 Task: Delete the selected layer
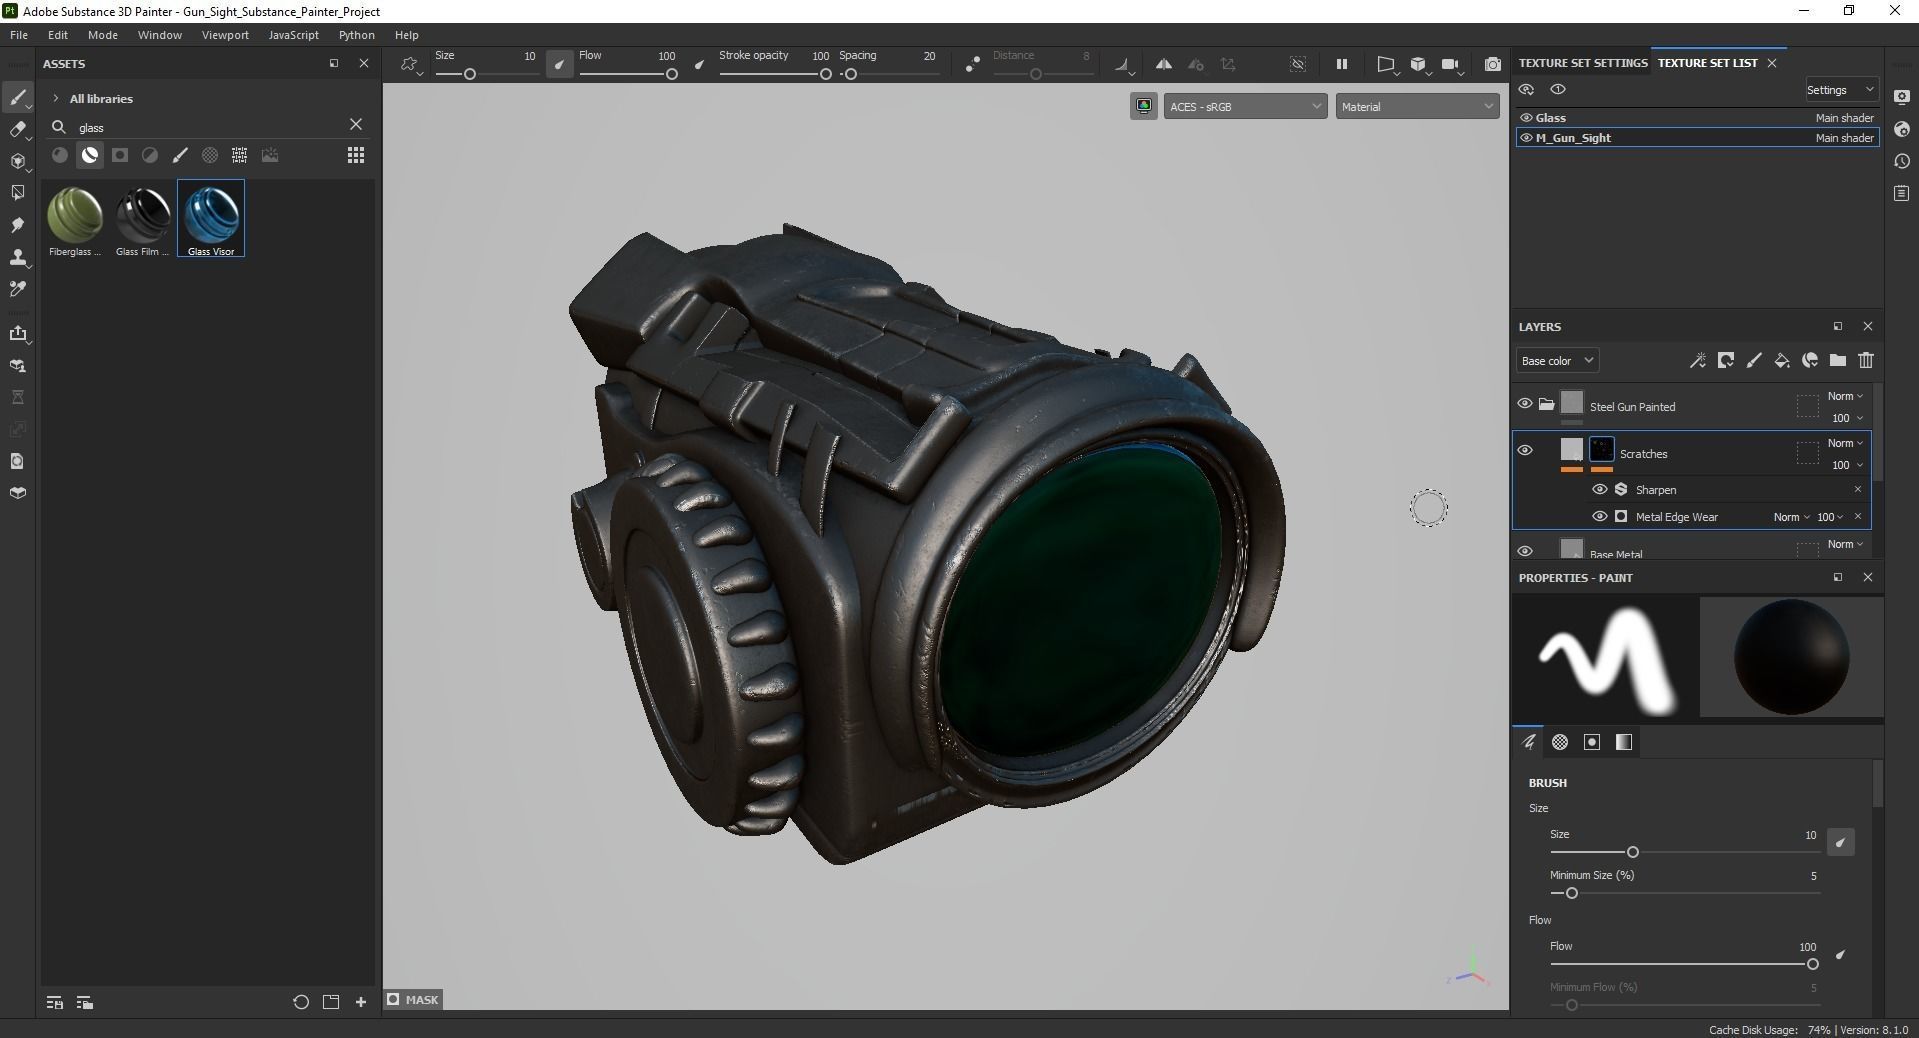tap(1866, 360)
